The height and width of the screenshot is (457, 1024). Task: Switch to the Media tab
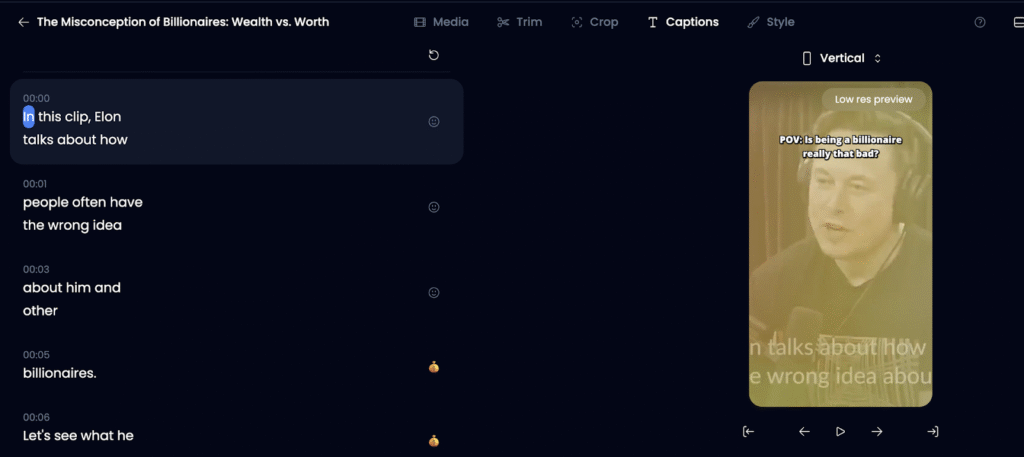[x=441, y=22]
